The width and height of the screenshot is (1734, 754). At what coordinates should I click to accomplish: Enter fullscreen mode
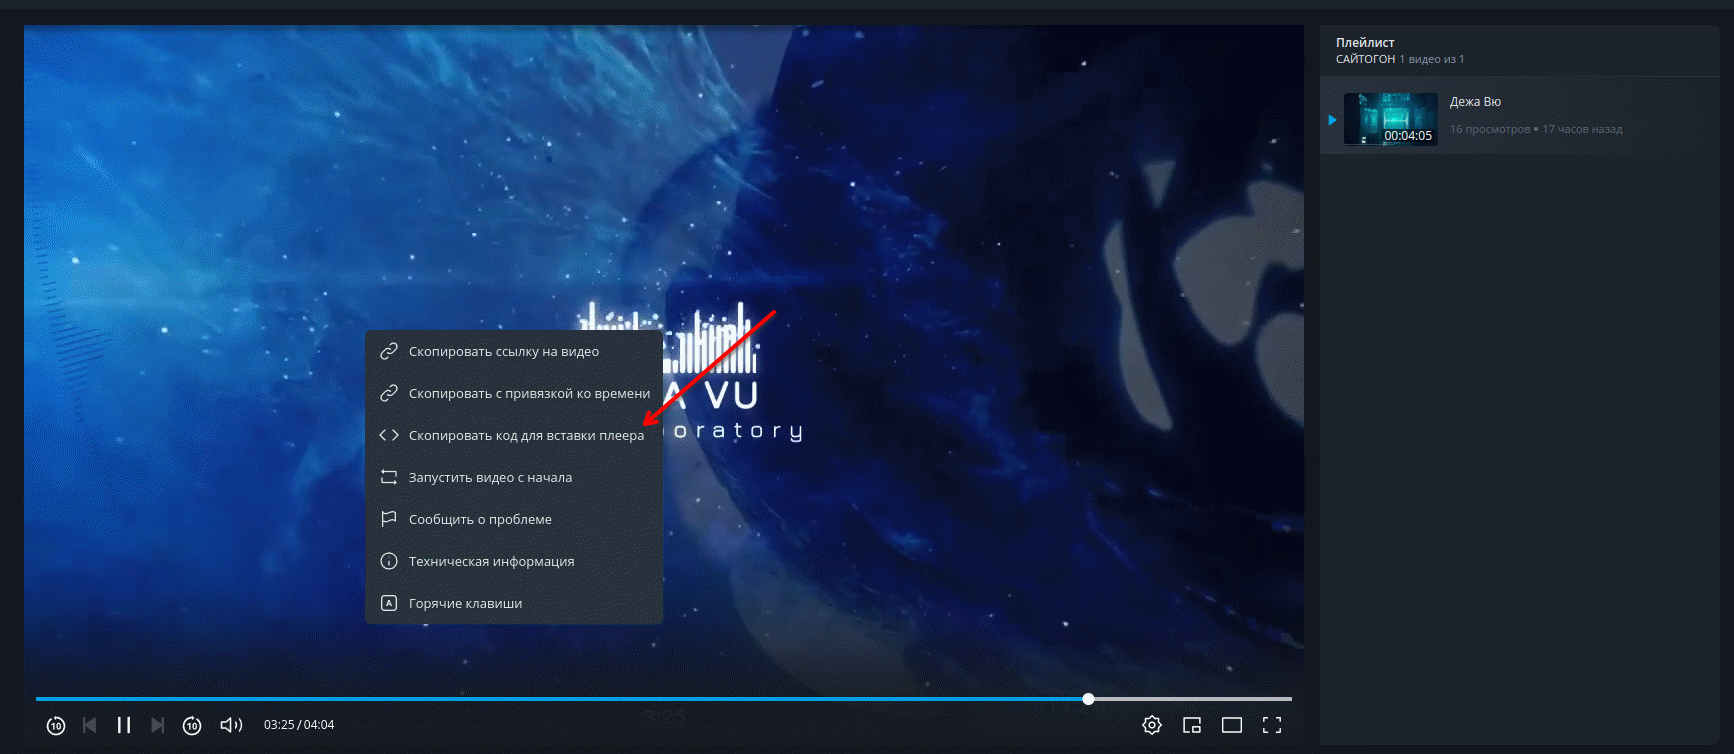pos(1272,725)
